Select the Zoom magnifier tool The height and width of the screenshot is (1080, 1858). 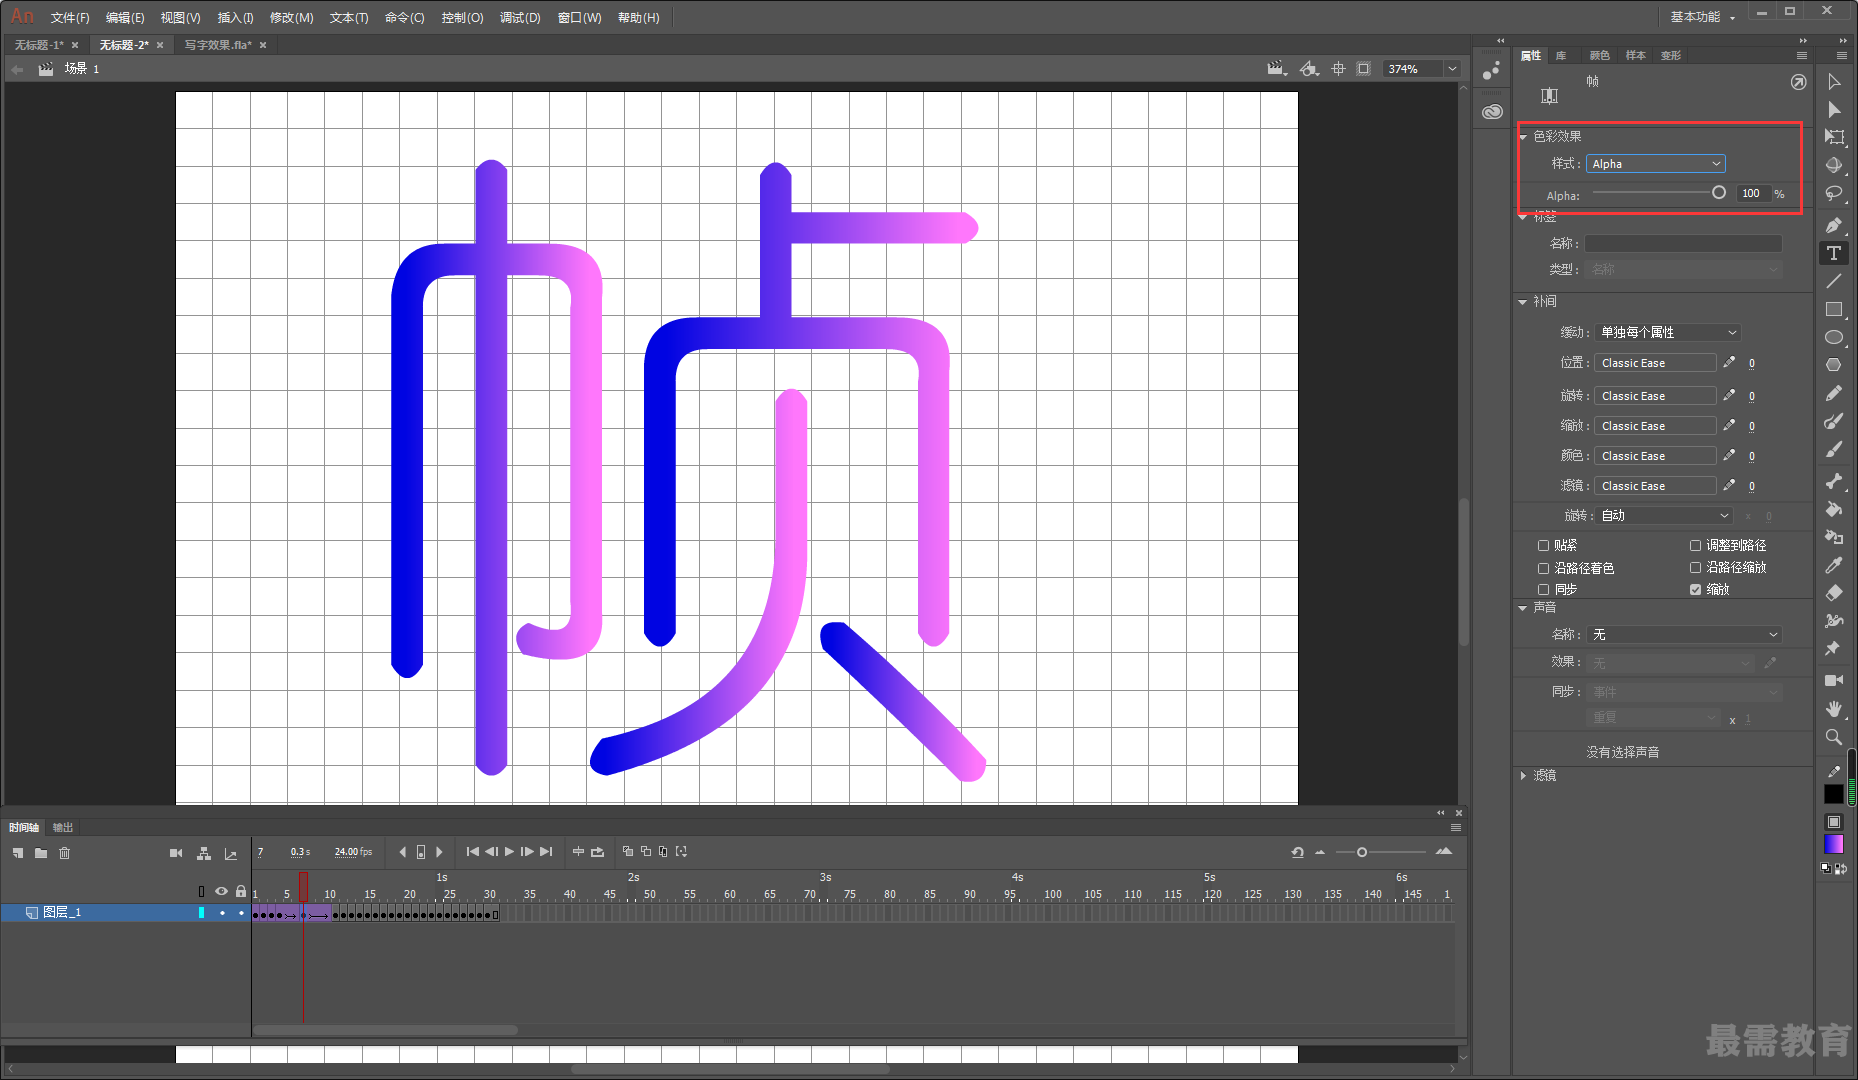[x=1834, y=737]
